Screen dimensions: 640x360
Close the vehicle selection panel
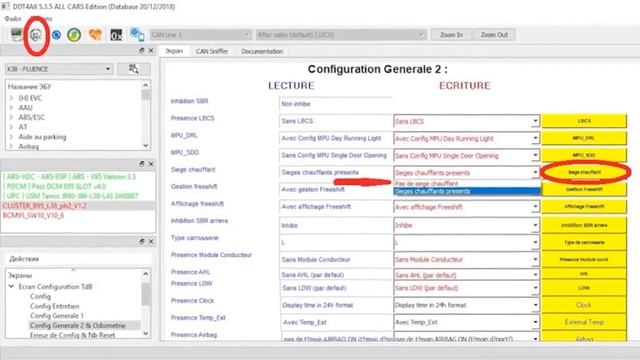151,51
